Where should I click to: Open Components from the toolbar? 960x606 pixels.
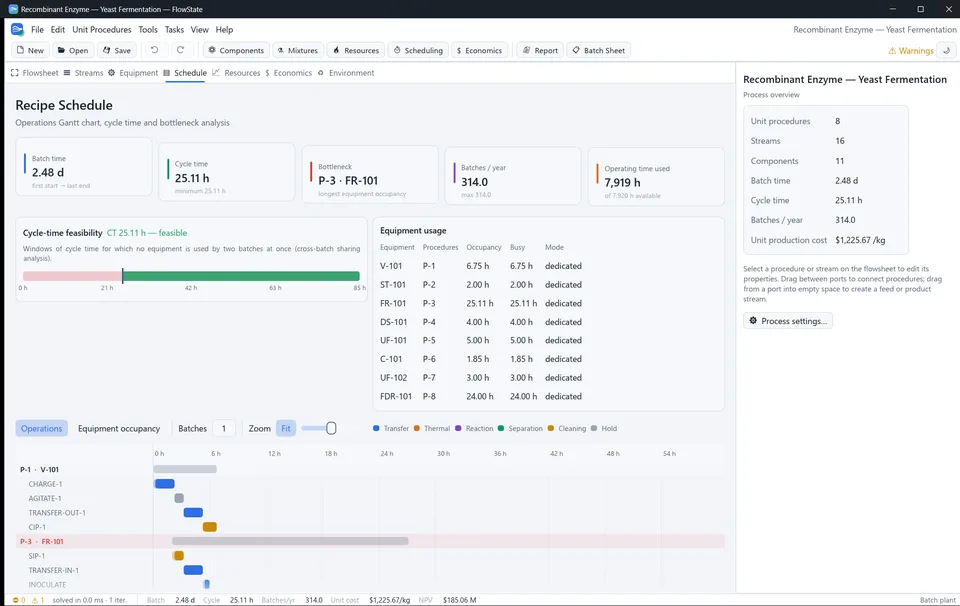pyautogui.click(x=236, y=50)
